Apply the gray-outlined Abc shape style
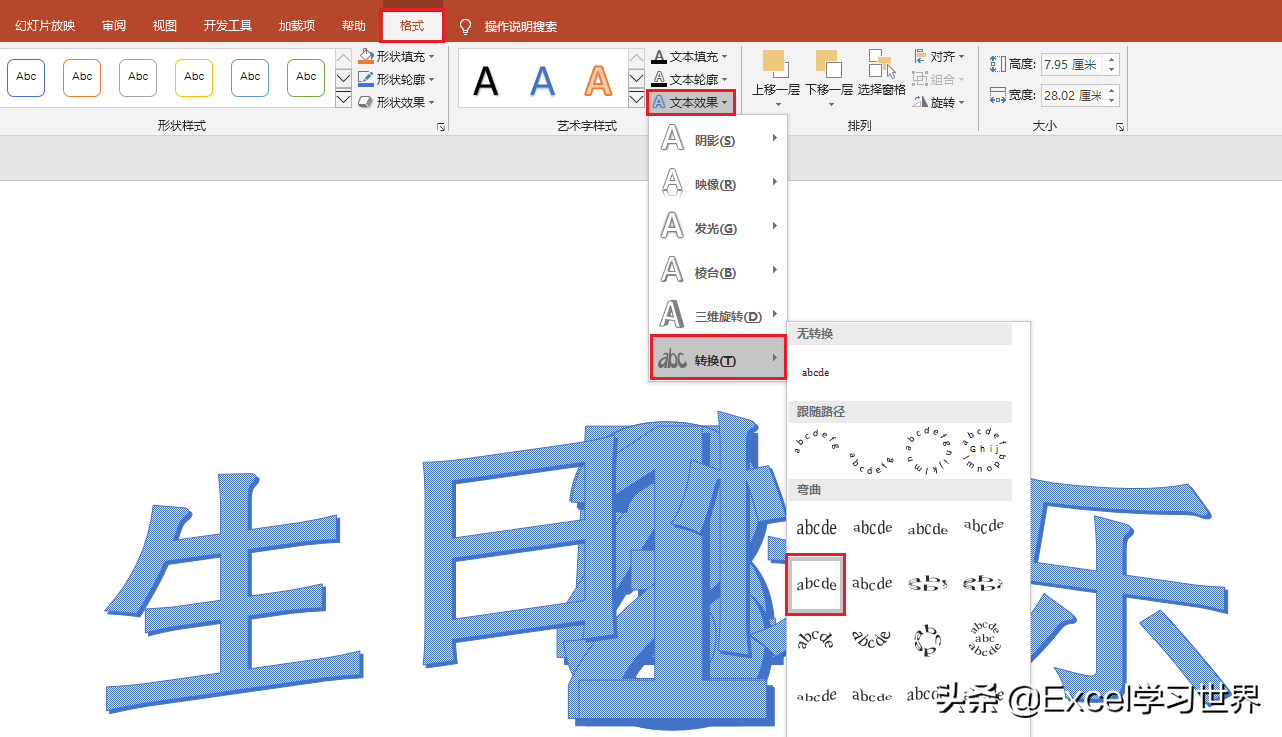This screenshot has width=1282, height=737. (138, 77)
